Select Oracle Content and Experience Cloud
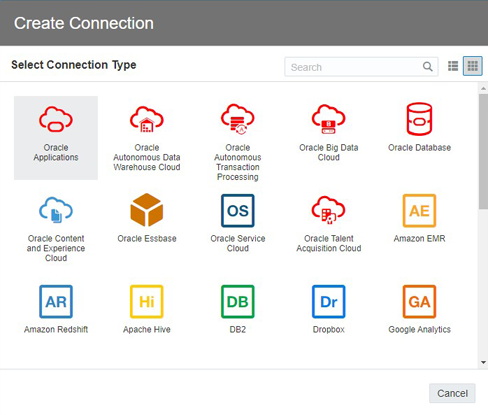 point(56,229)
